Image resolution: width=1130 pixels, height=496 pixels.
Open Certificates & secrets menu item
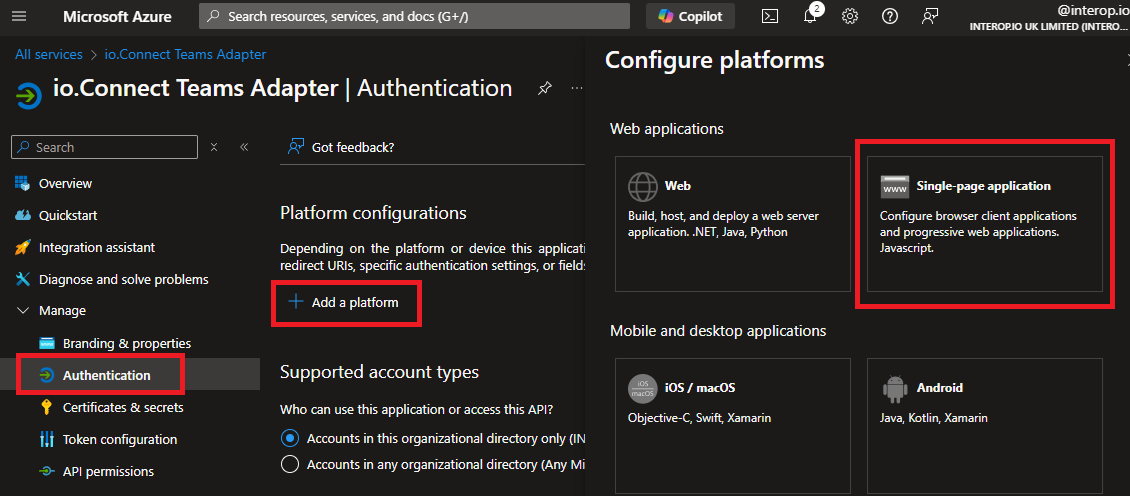coord(122,407)
